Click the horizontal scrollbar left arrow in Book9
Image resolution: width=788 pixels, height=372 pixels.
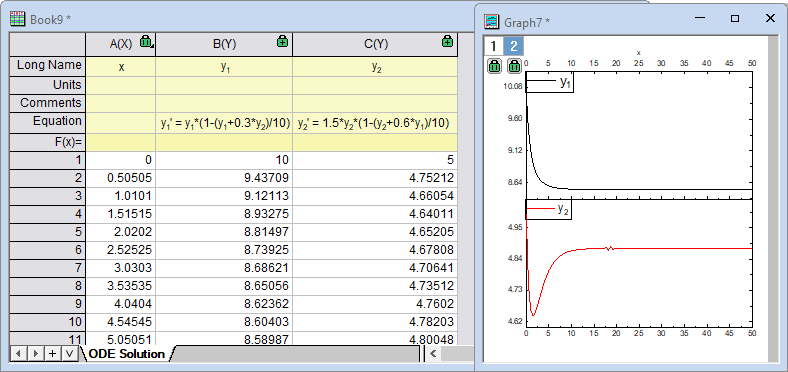(433, 354)
